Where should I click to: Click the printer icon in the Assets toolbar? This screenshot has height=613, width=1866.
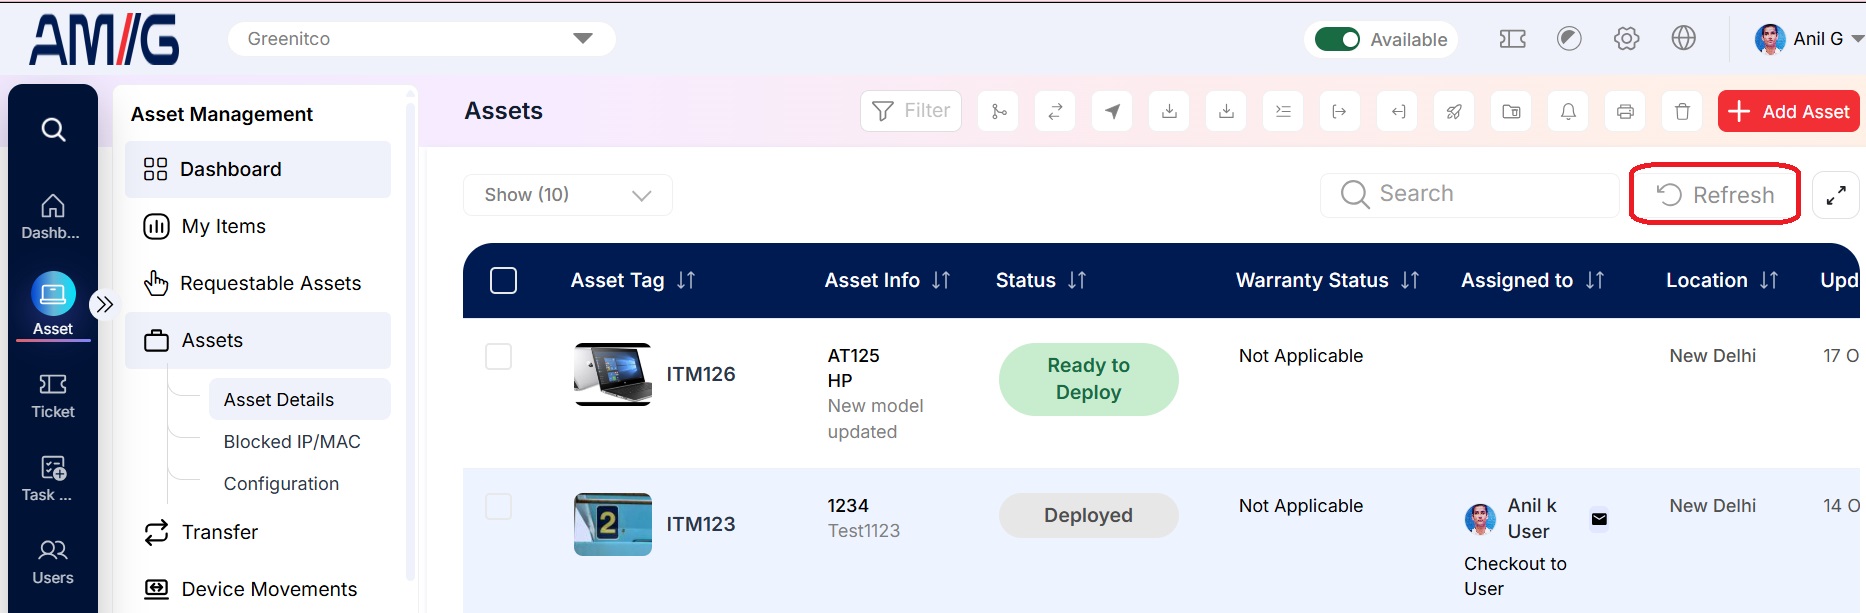click(x=1625, y=111)
